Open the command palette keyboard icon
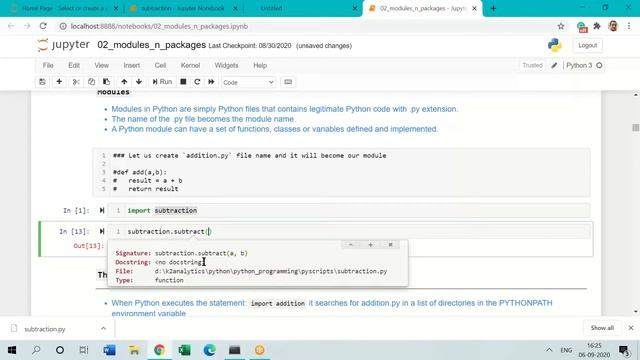Screen dimensions: 640x360 288,82
